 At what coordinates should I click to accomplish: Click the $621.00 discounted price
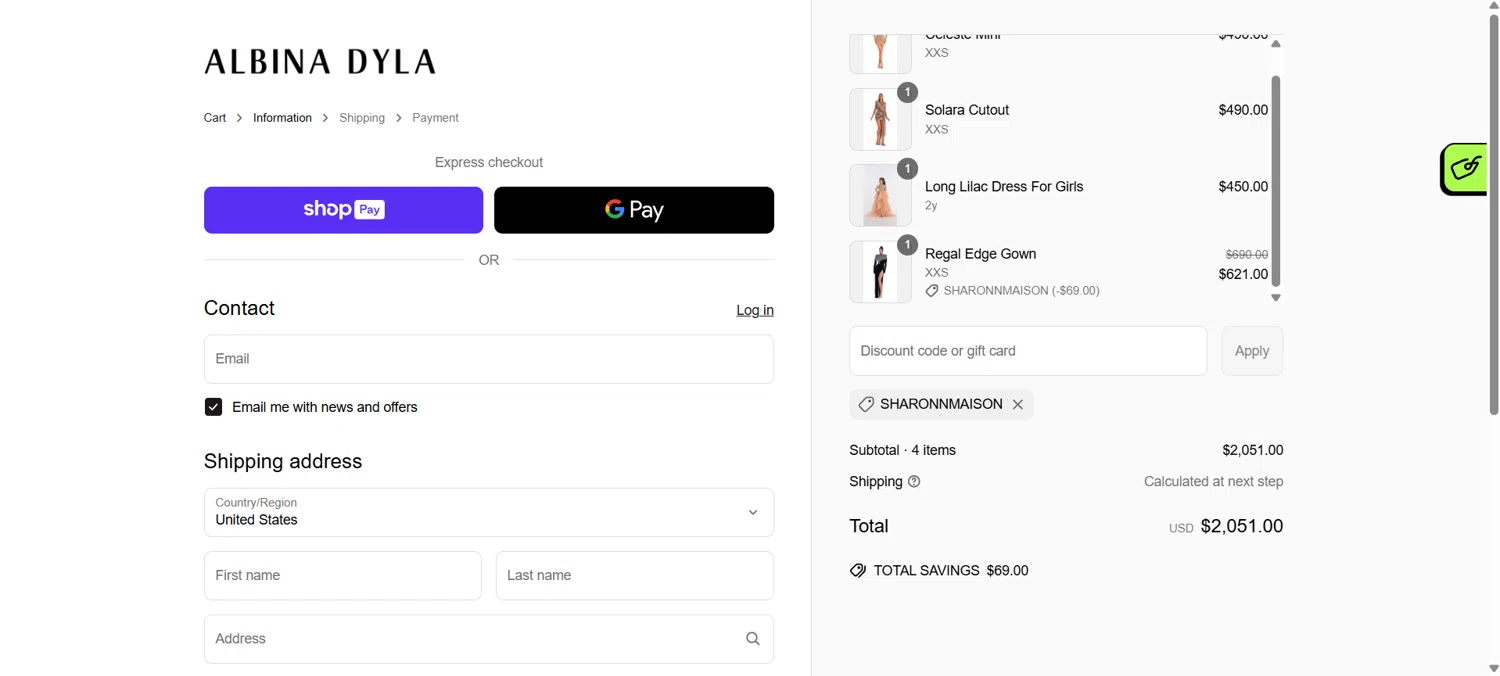1243,274
